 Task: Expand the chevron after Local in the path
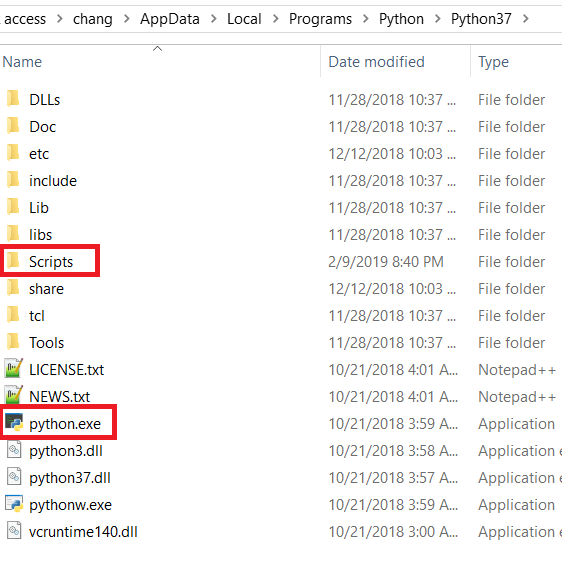point(275,18)
